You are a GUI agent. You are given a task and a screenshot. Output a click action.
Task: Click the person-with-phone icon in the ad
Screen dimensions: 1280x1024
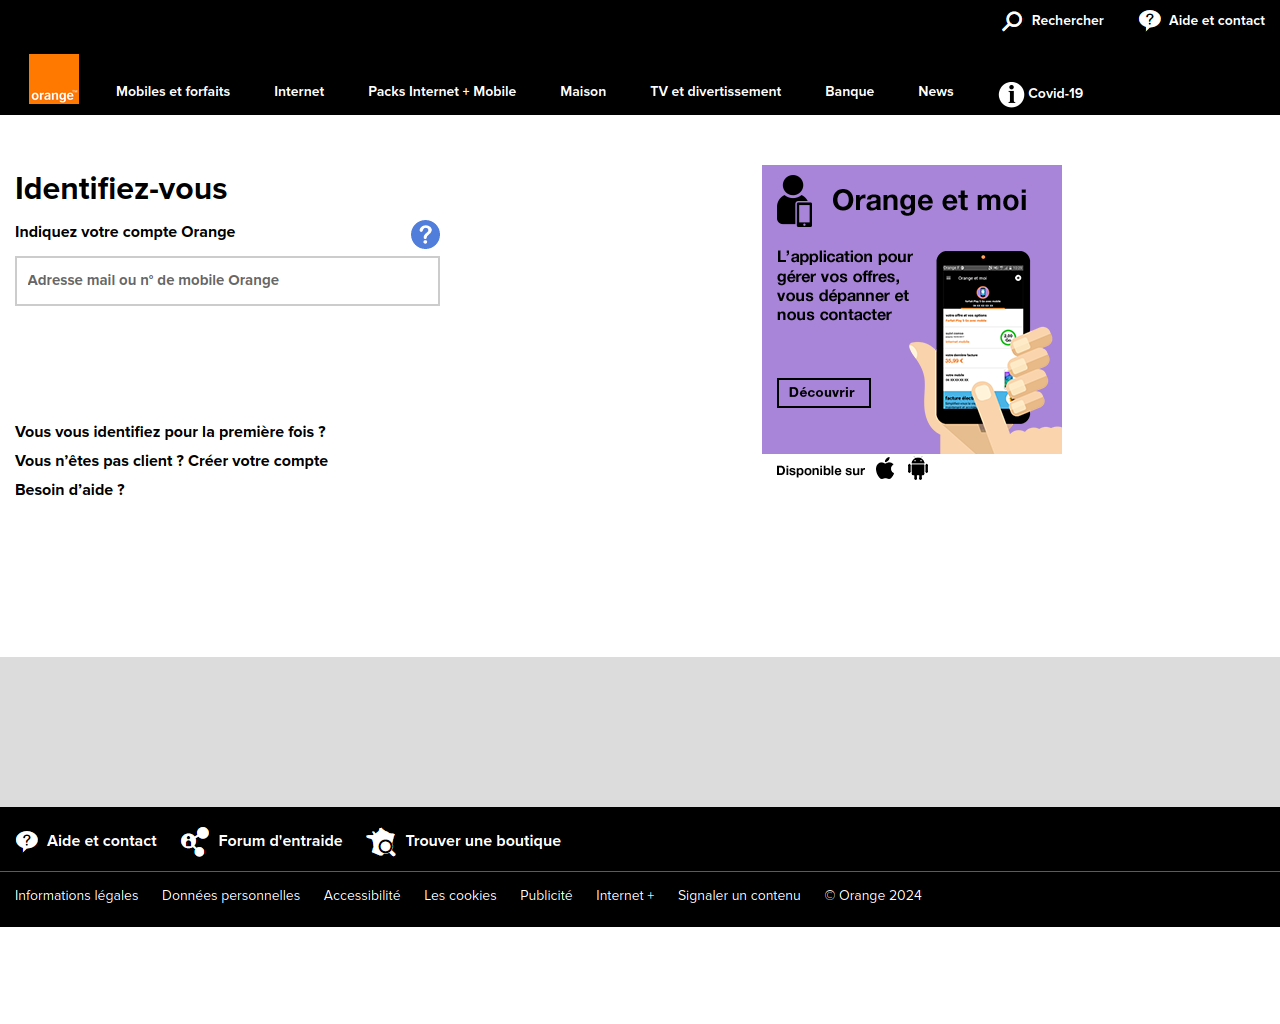795,201
